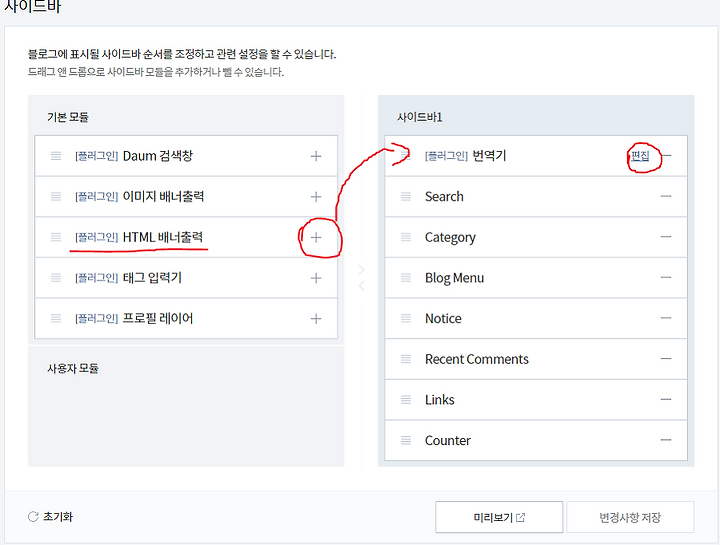Grab the drag handle of Counter
Image resolution: width=720 pixels, height=545 pixels.
[x=406, y=440]
